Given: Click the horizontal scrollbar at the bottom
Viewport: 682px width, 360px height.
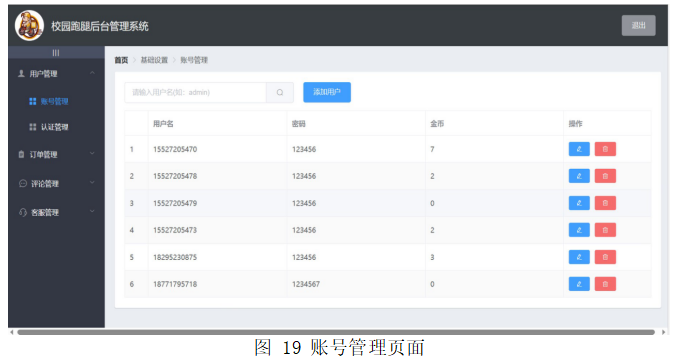Looking at the screenshot, I should click(336, 332).
